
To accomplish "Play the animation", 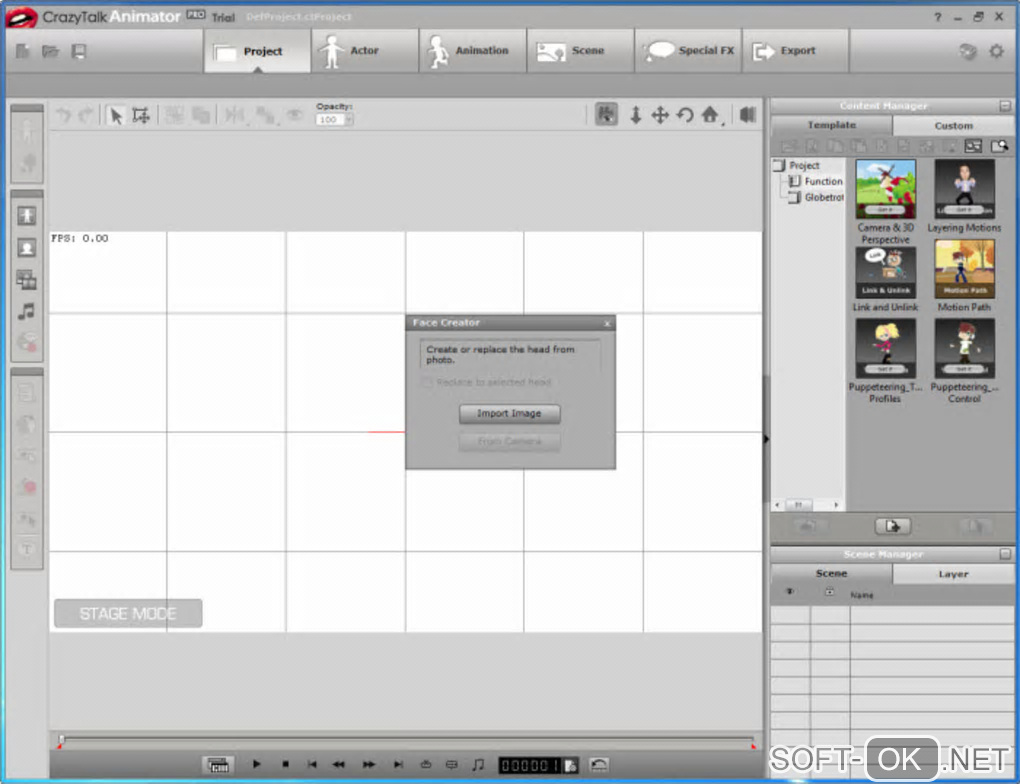I will pos(256,764).
